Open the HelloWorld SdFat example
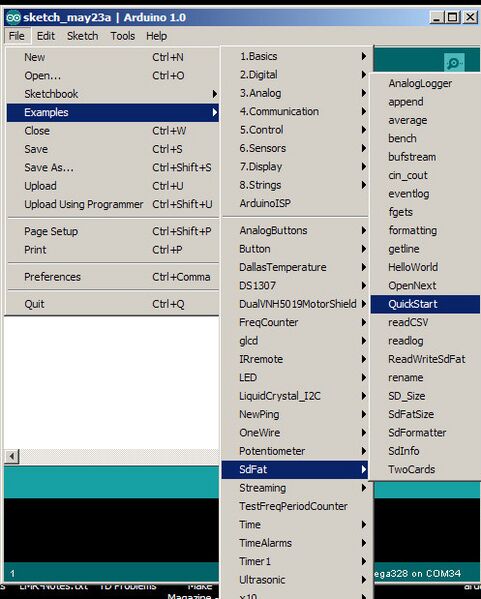This screenshot has width=481, height=599. [x=425, y=267]
